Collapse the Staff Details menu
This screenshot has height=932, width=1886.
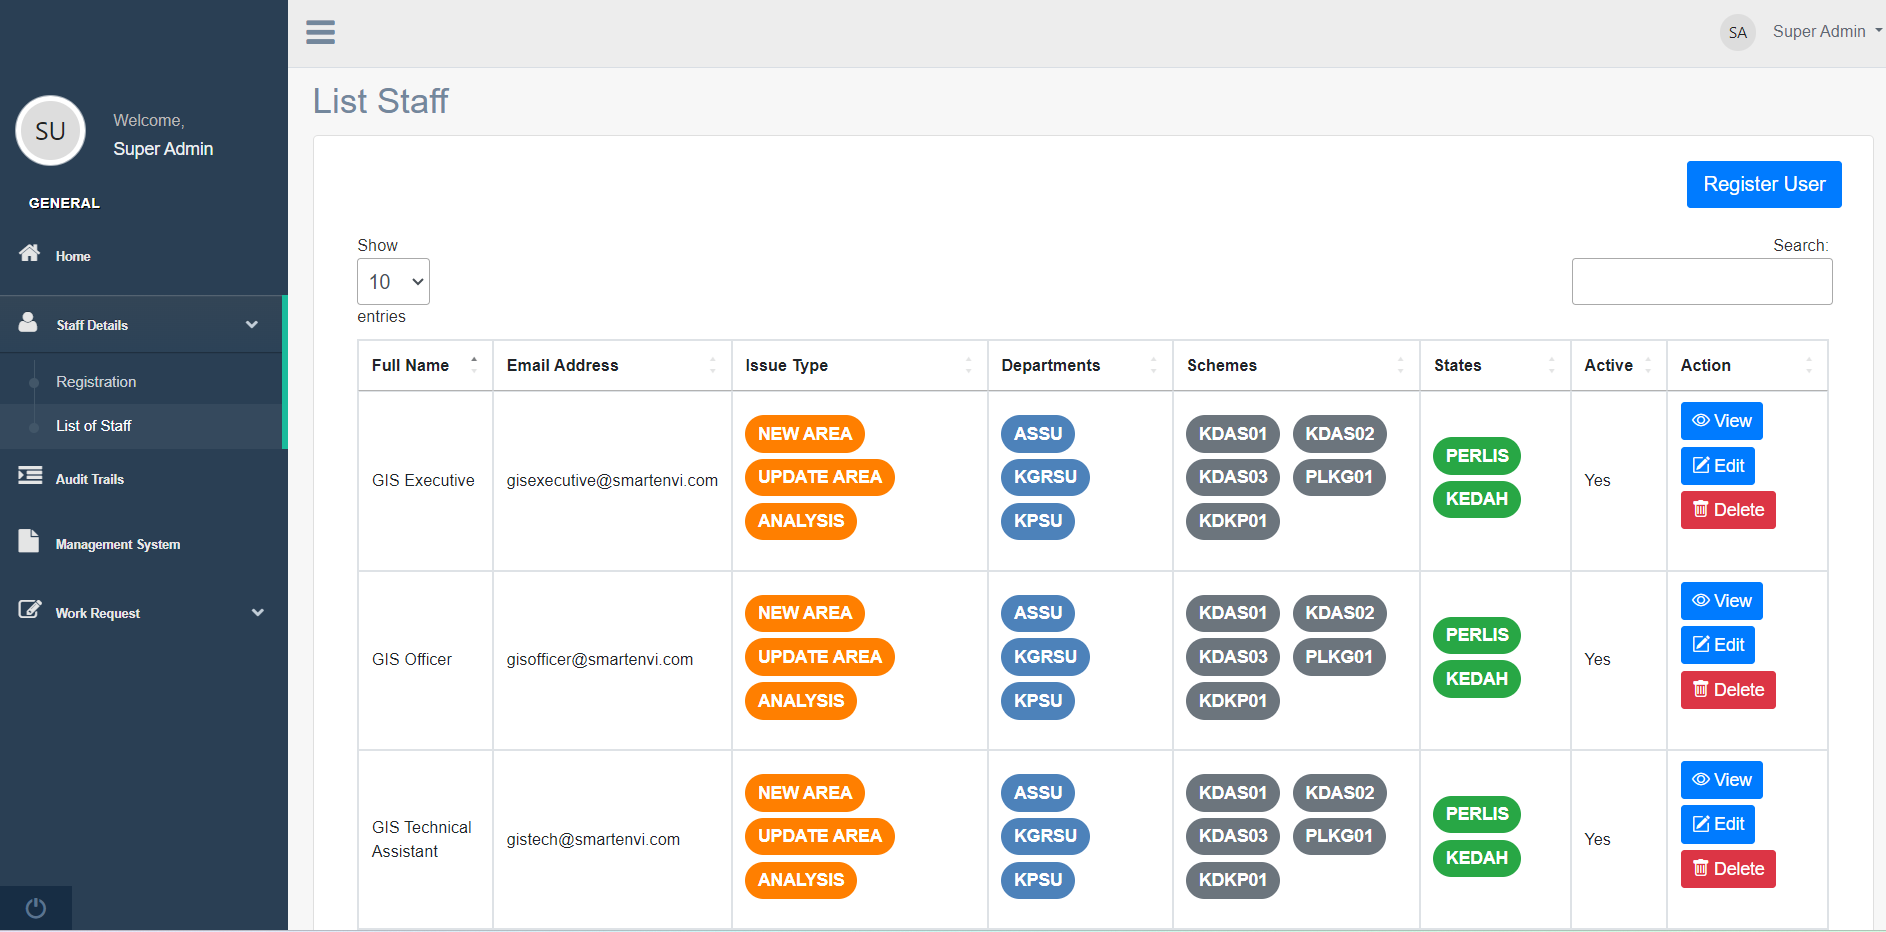pos(251,325)
